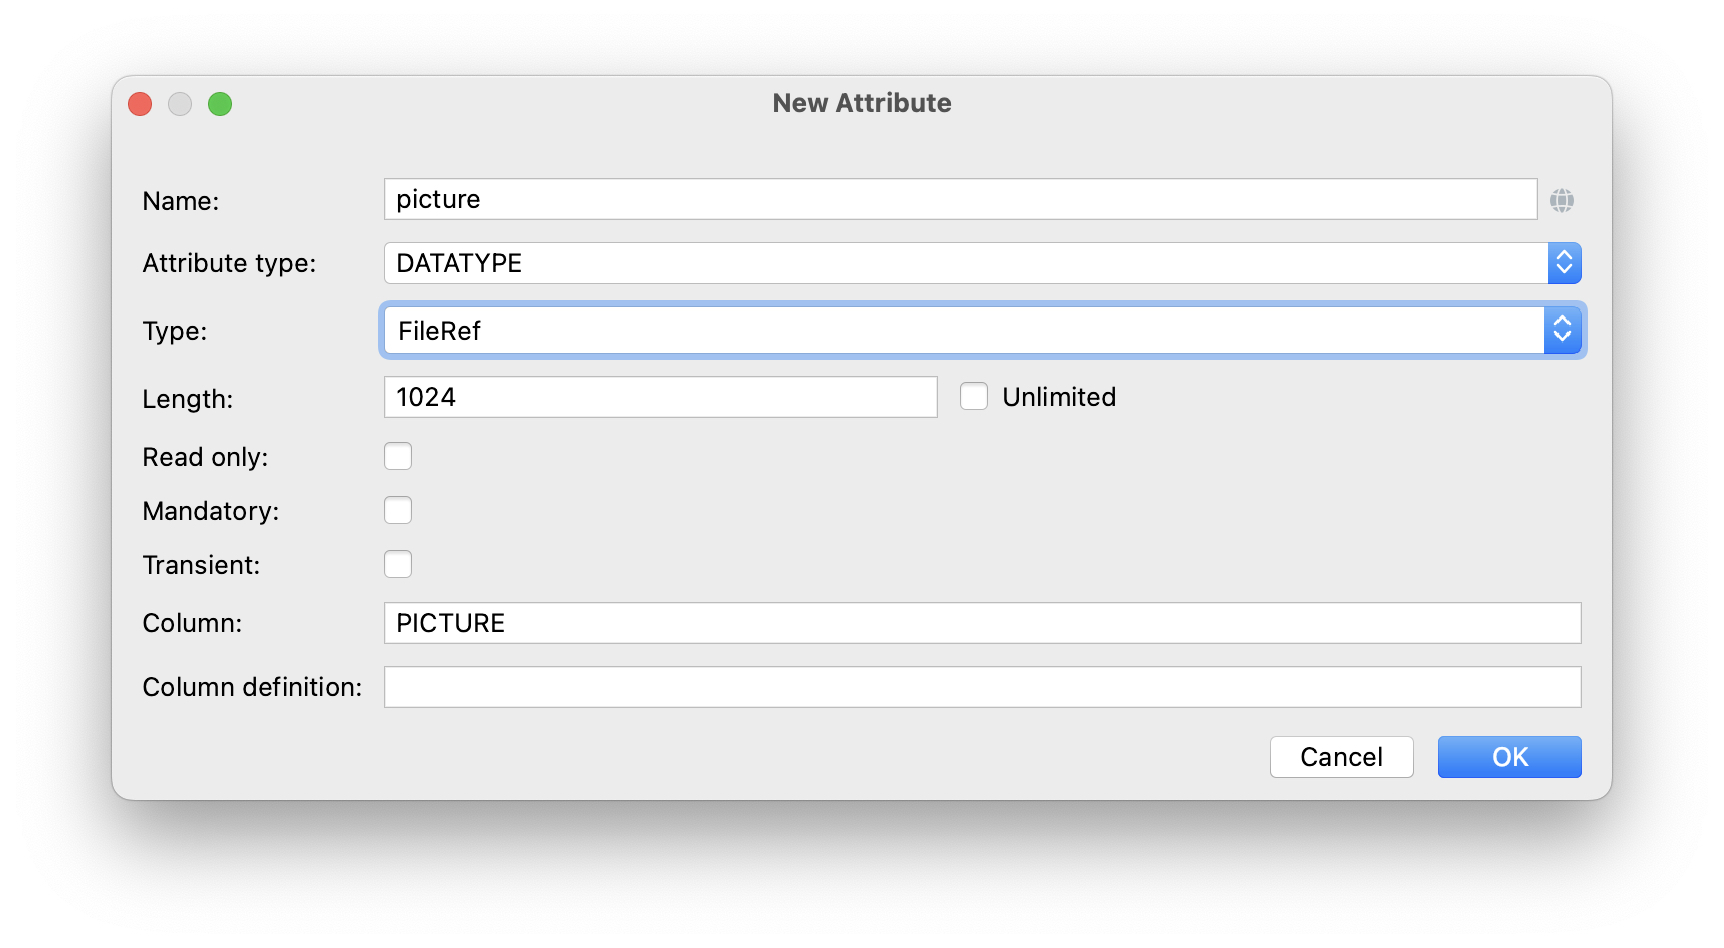
Task: Click the green zoom traffic light
Action: click(x=220, y=103)
